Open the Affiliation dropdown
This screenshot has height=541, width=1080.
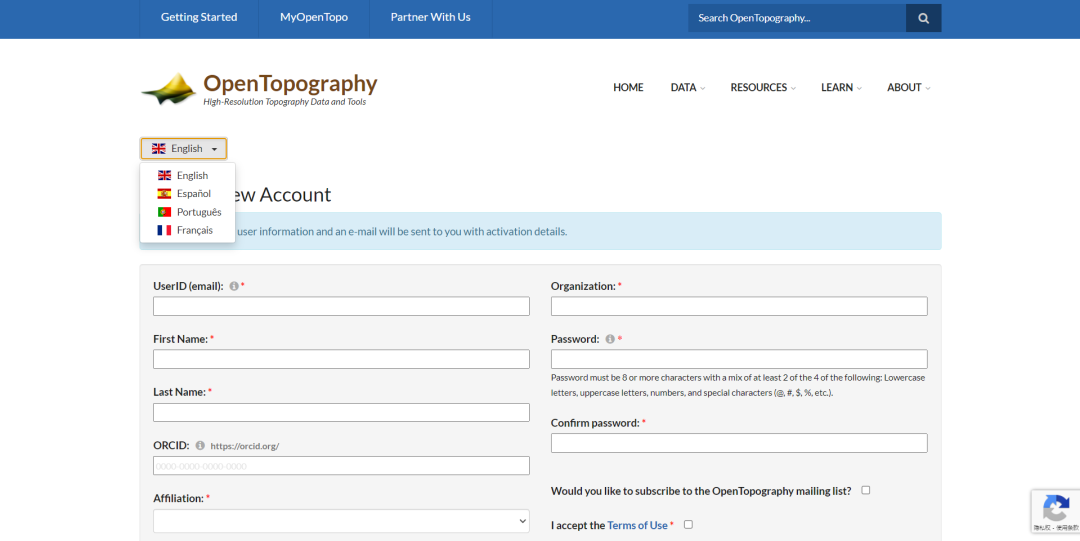(x=341, y=521)
